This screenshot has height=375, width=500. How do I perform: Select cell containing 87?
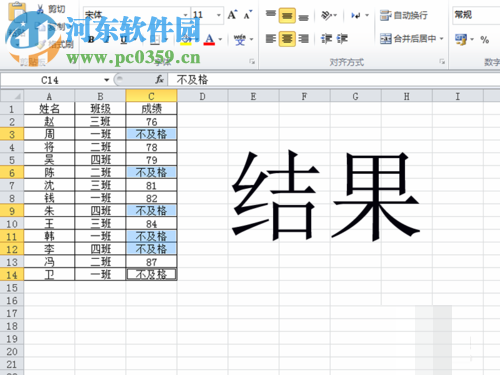point(151,262)
